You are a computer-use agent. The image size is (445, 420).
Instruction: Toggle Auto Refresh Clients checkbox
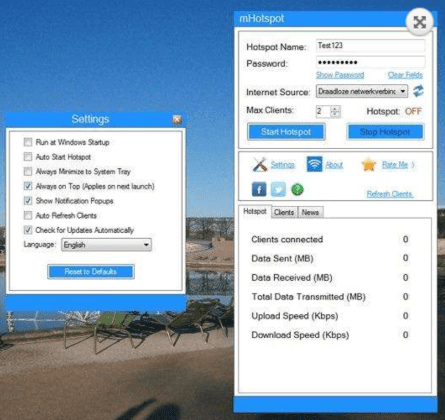(28, 215)
